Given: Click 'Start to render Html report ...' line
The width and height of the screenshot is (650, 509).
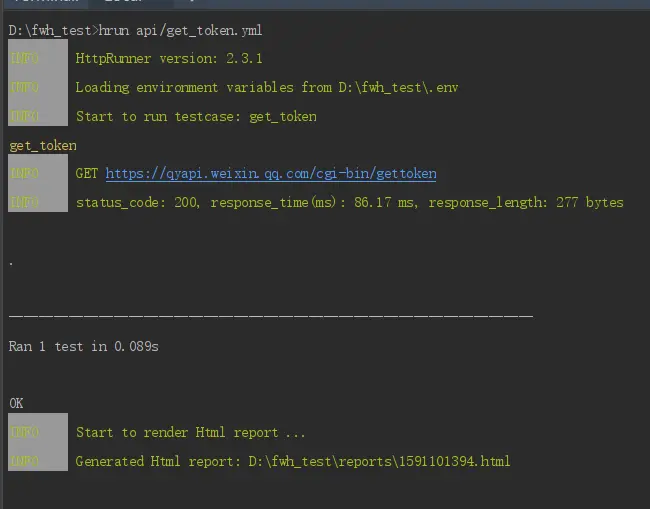Looking at the screenshot, I should 190,433.
